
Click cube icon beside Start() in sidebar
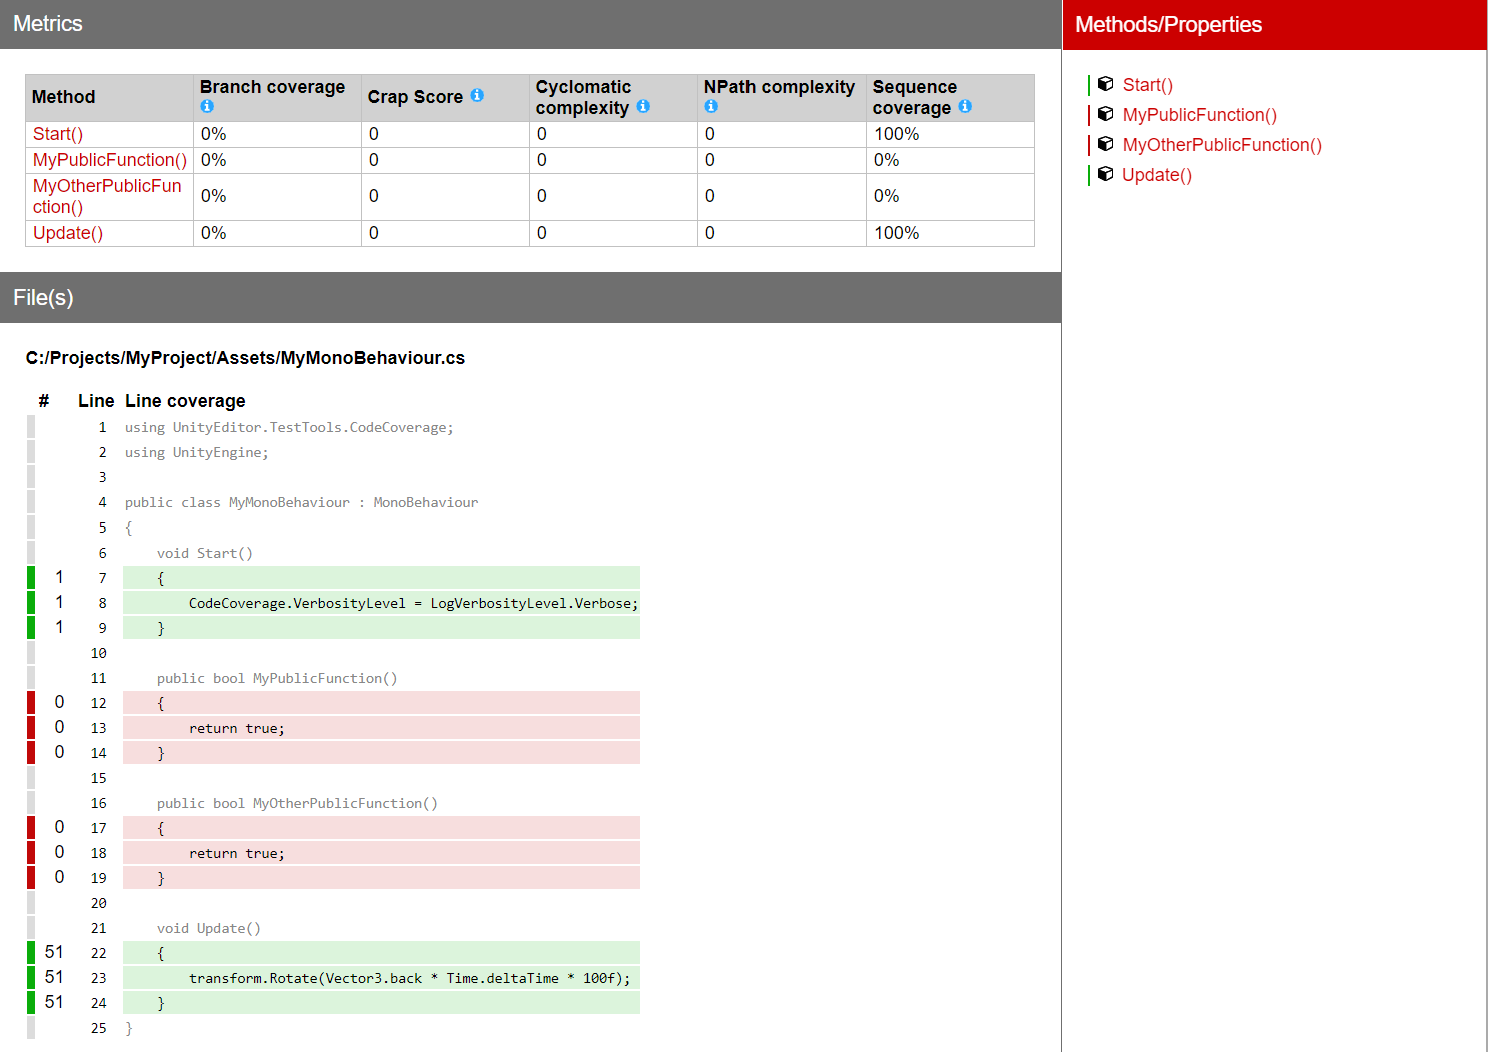pyautogui.click(x=1106, y=84)
